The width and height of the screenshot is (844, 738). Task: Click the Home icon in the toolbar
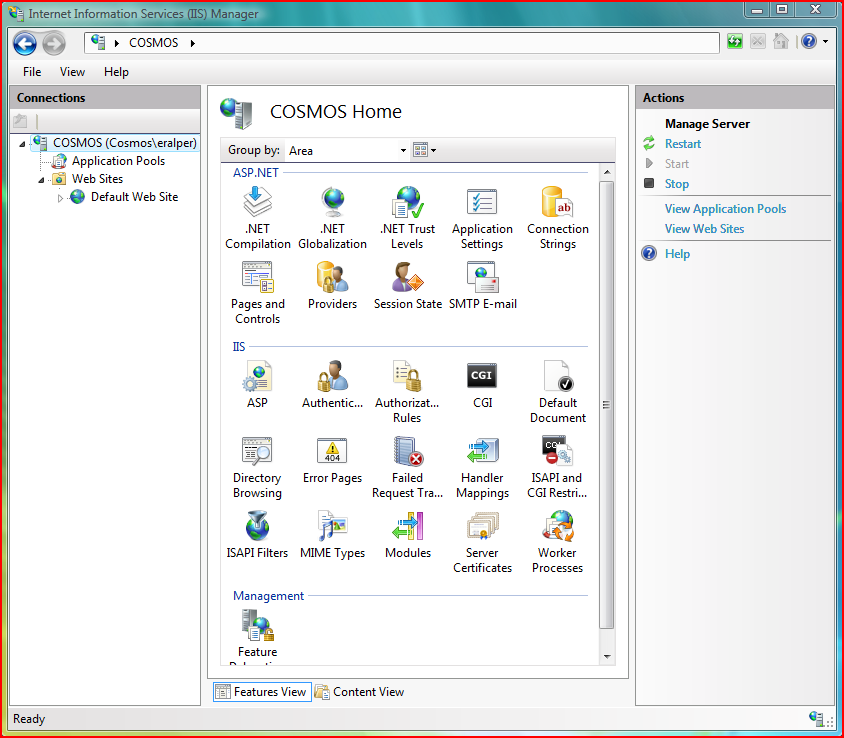[x=780, y=41]
